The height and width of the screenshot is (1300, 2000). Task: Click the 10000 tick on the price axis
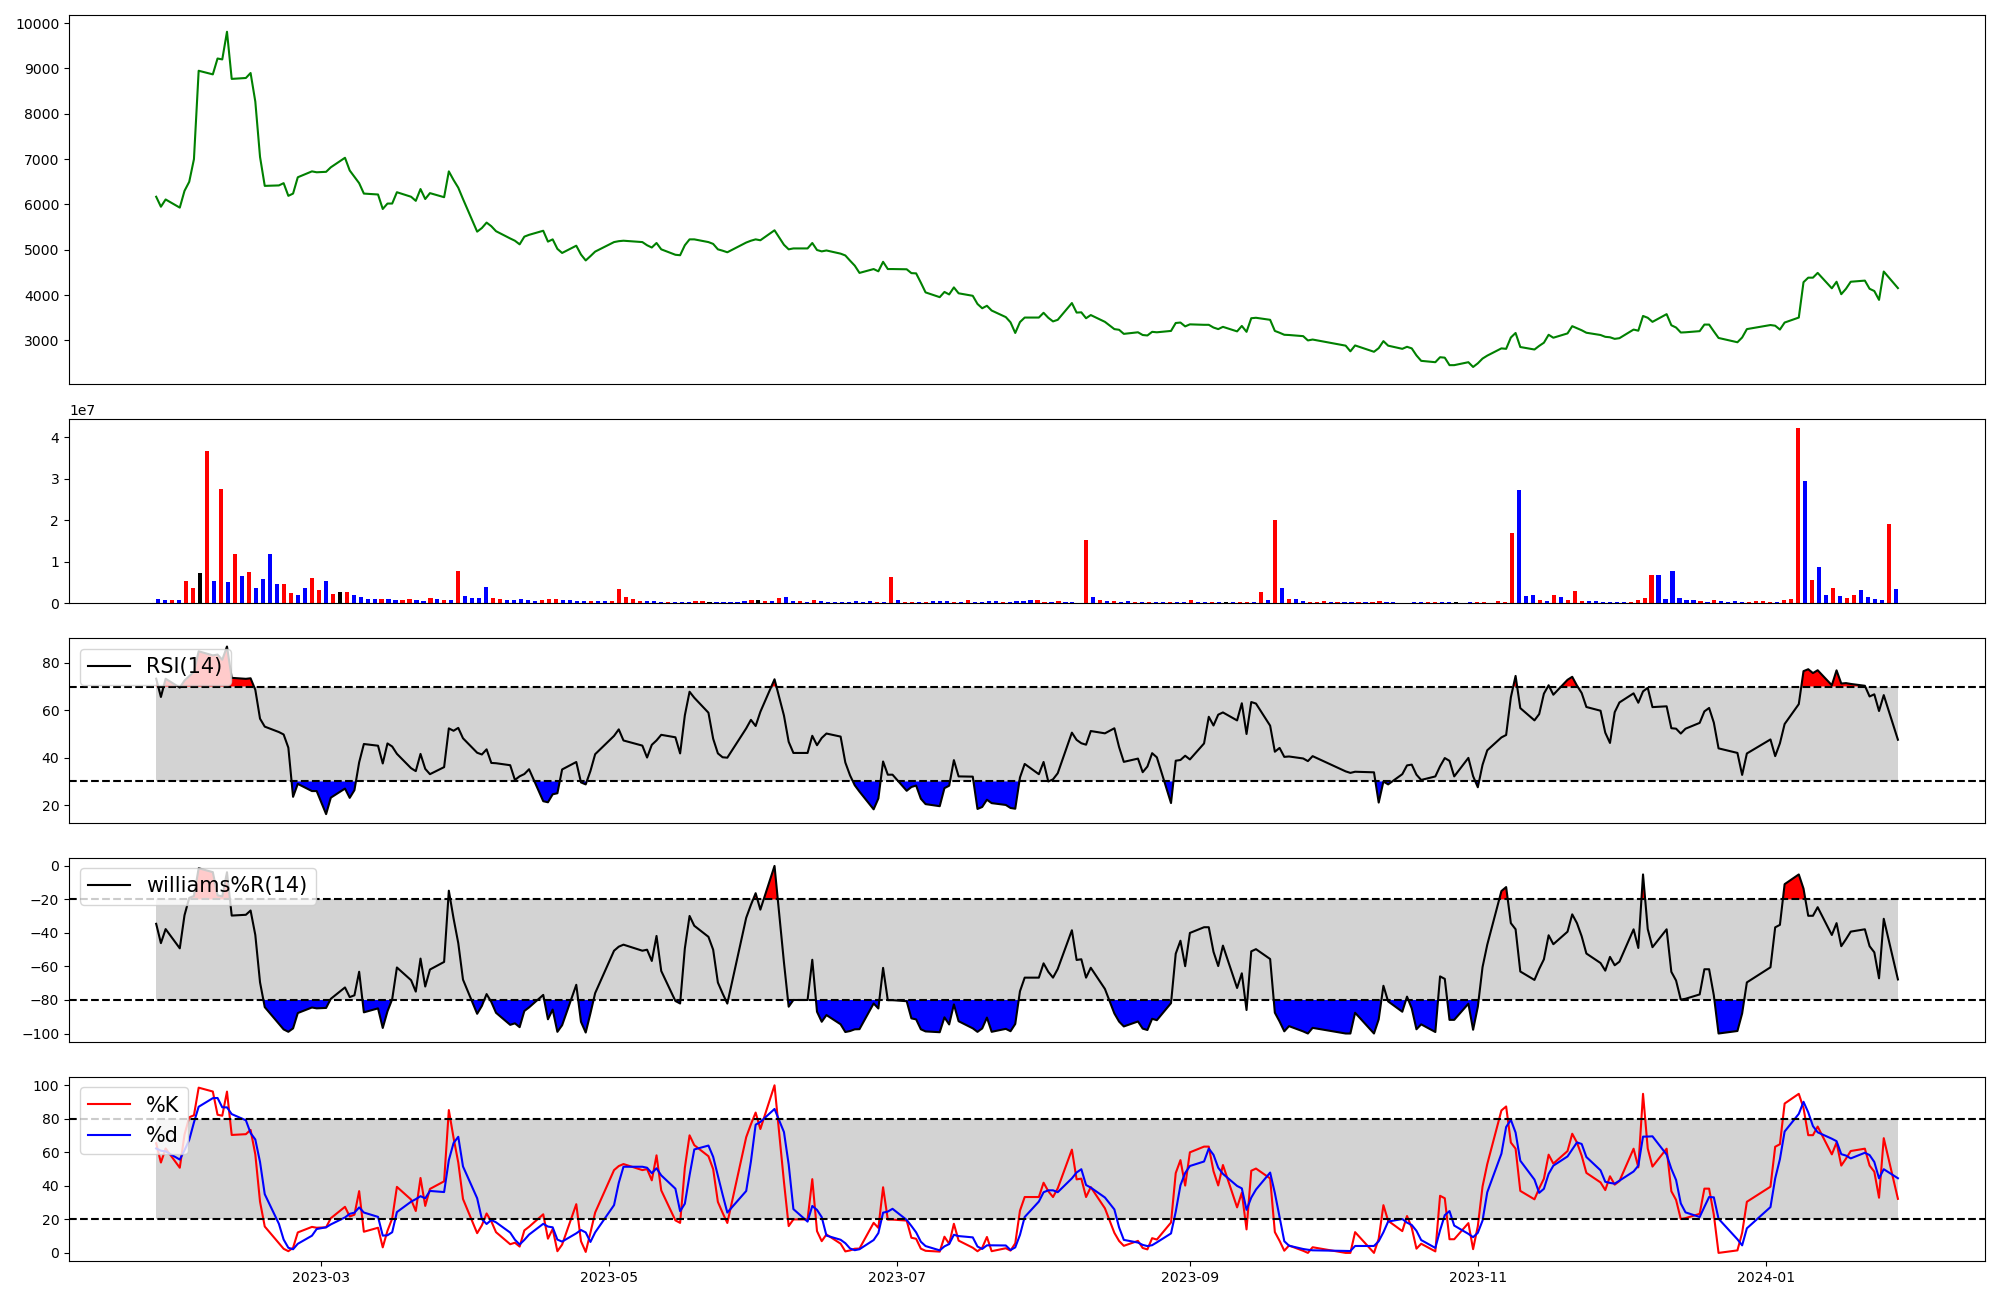(x=37, y=24)
